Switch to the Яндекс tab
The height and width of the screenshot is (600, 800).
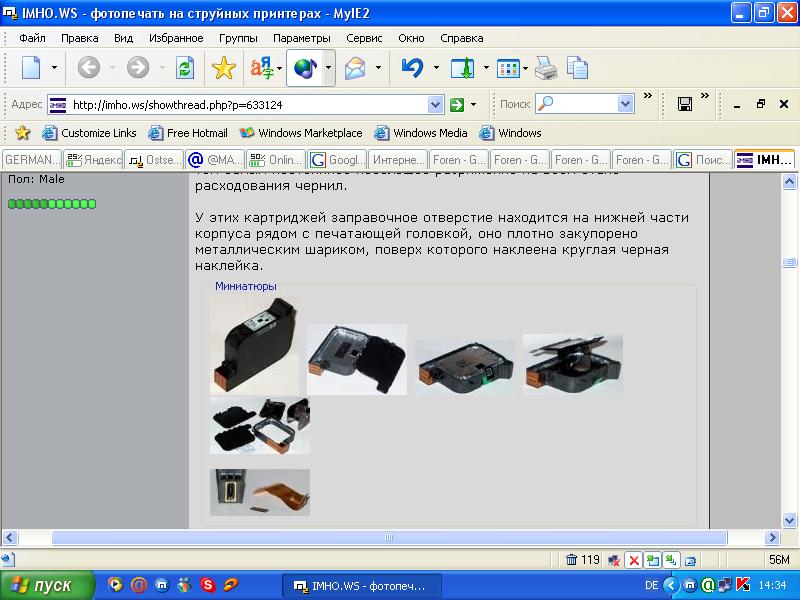click(94, 159)
